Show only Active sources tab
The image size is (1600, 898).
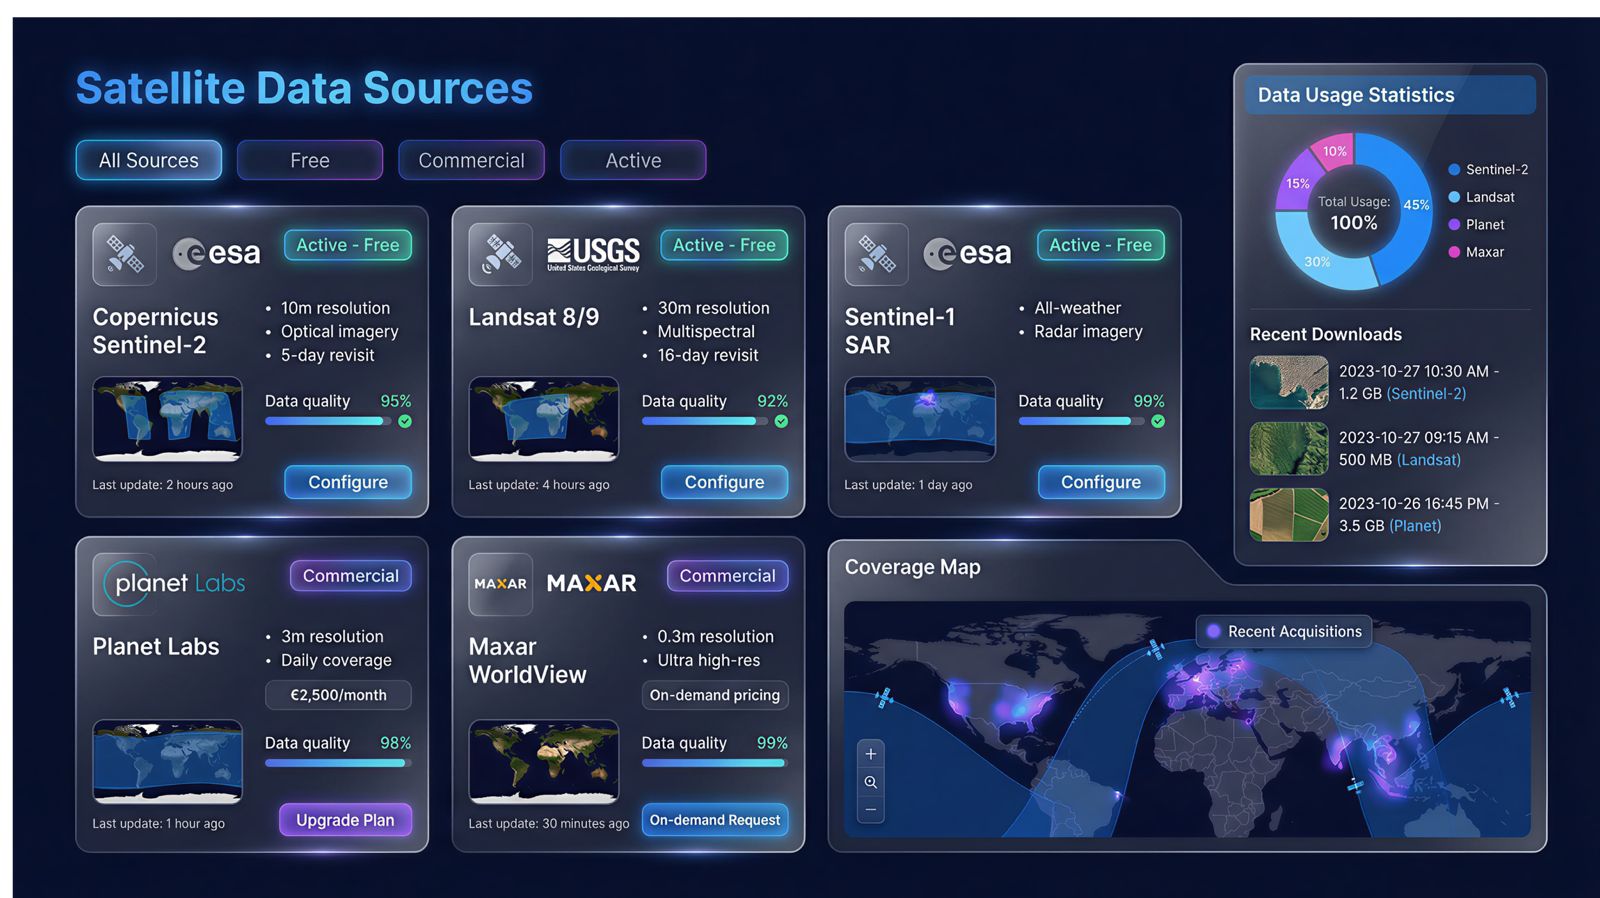(633, 161)
